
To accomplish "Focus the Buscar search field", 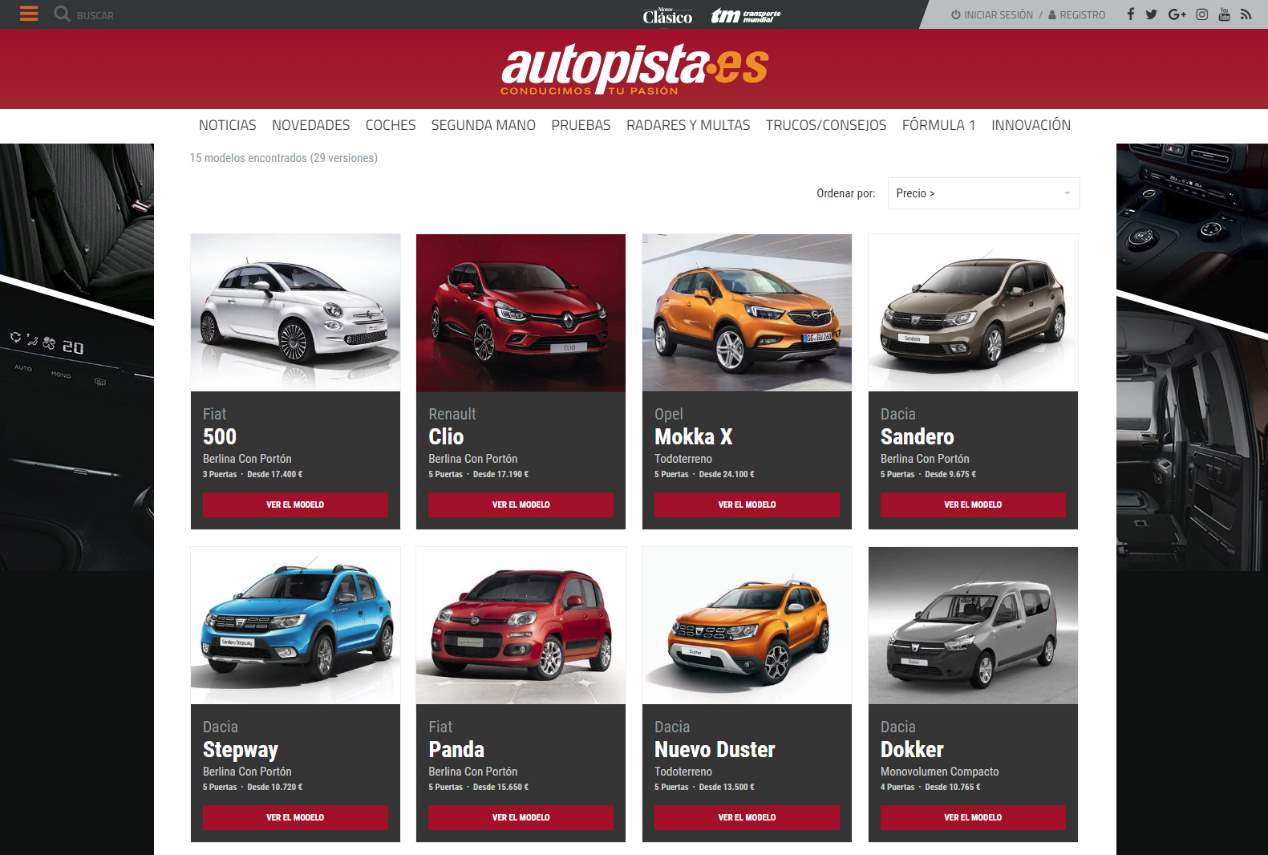I will pyautogui.click(x=96, y=16).
